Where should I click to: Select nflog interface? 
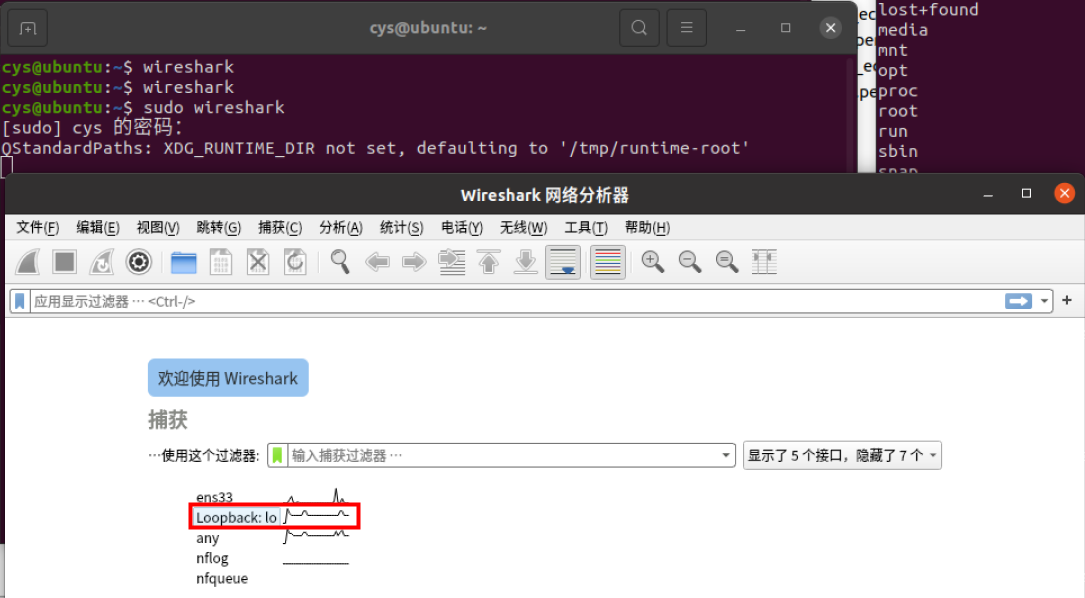tap(212, 558)
